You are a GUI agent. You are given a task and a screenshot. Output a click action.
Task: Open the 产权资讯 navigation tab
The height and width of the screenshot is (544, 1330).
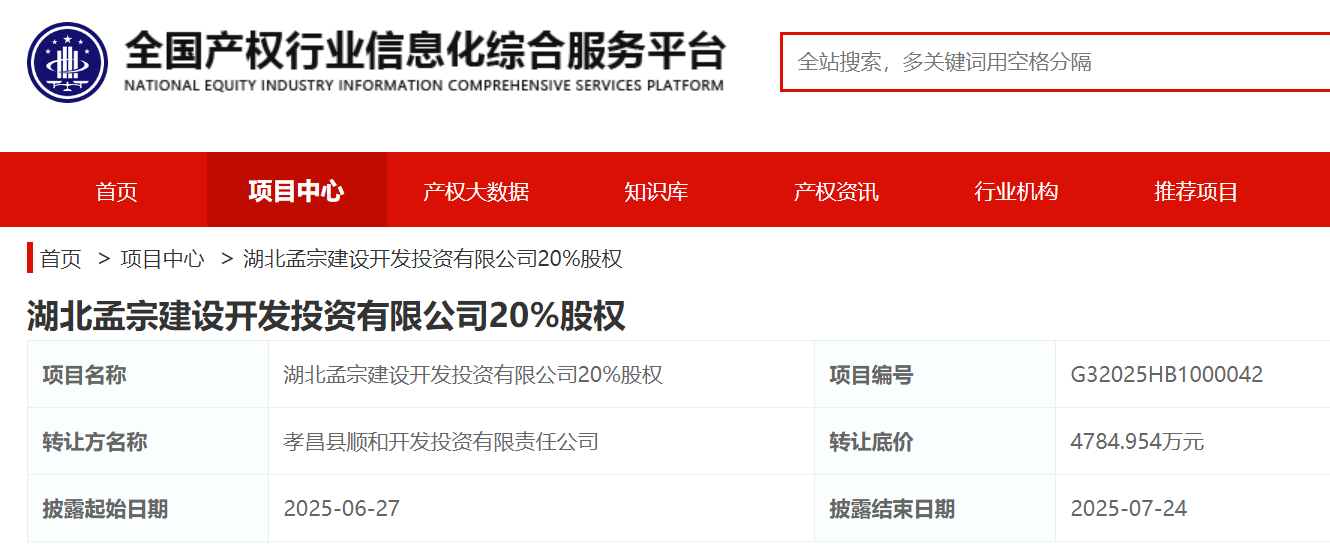(836, 191)
